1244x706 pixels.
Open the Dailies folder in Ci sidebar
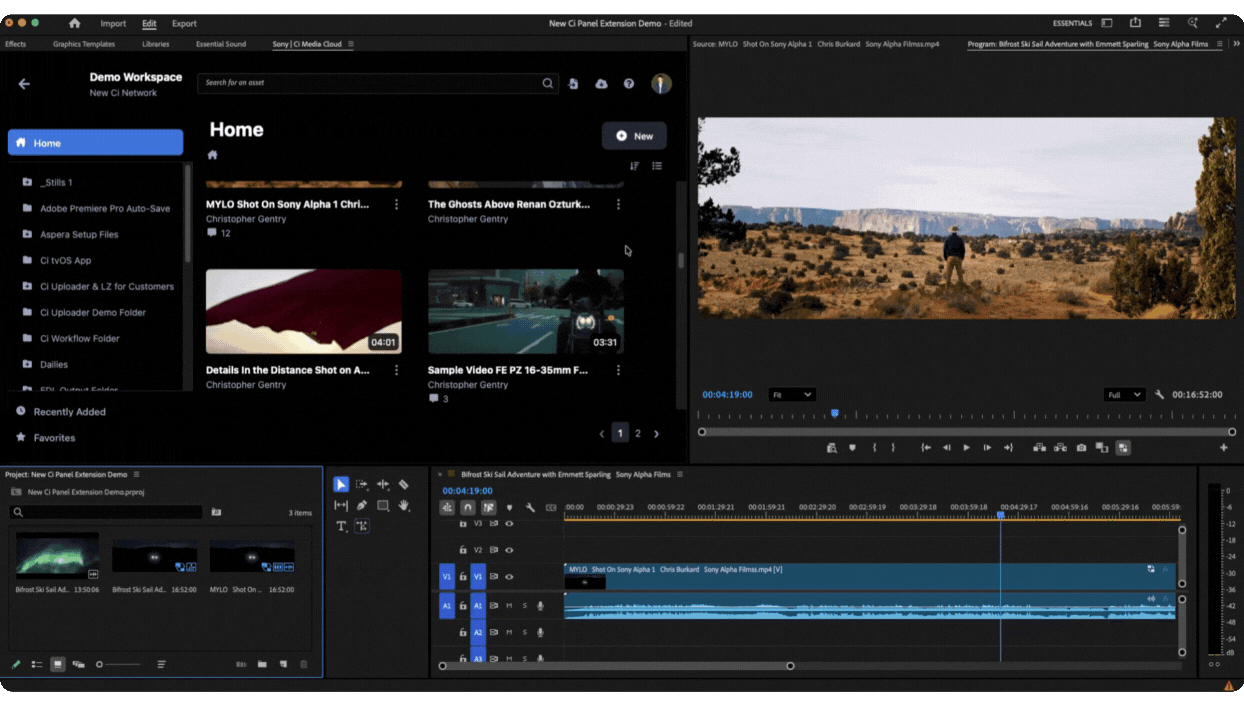click(54, 364)
